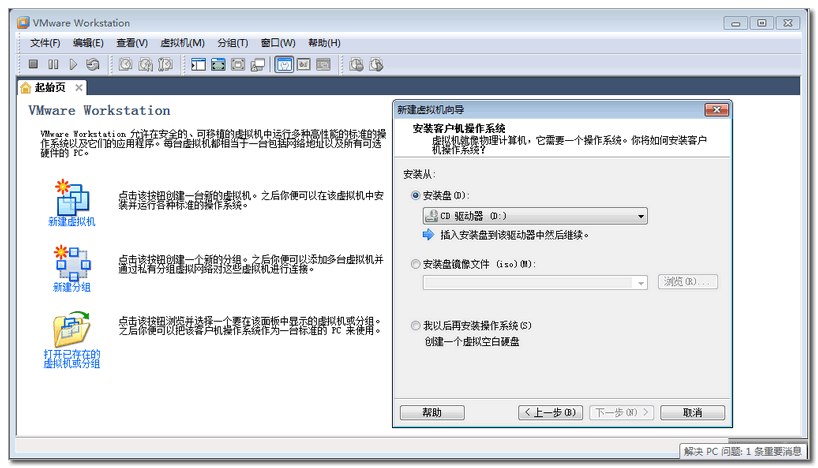818x468 pixels.
Task: Open the 虚拟机(M) menu
Action: [183, 43]
